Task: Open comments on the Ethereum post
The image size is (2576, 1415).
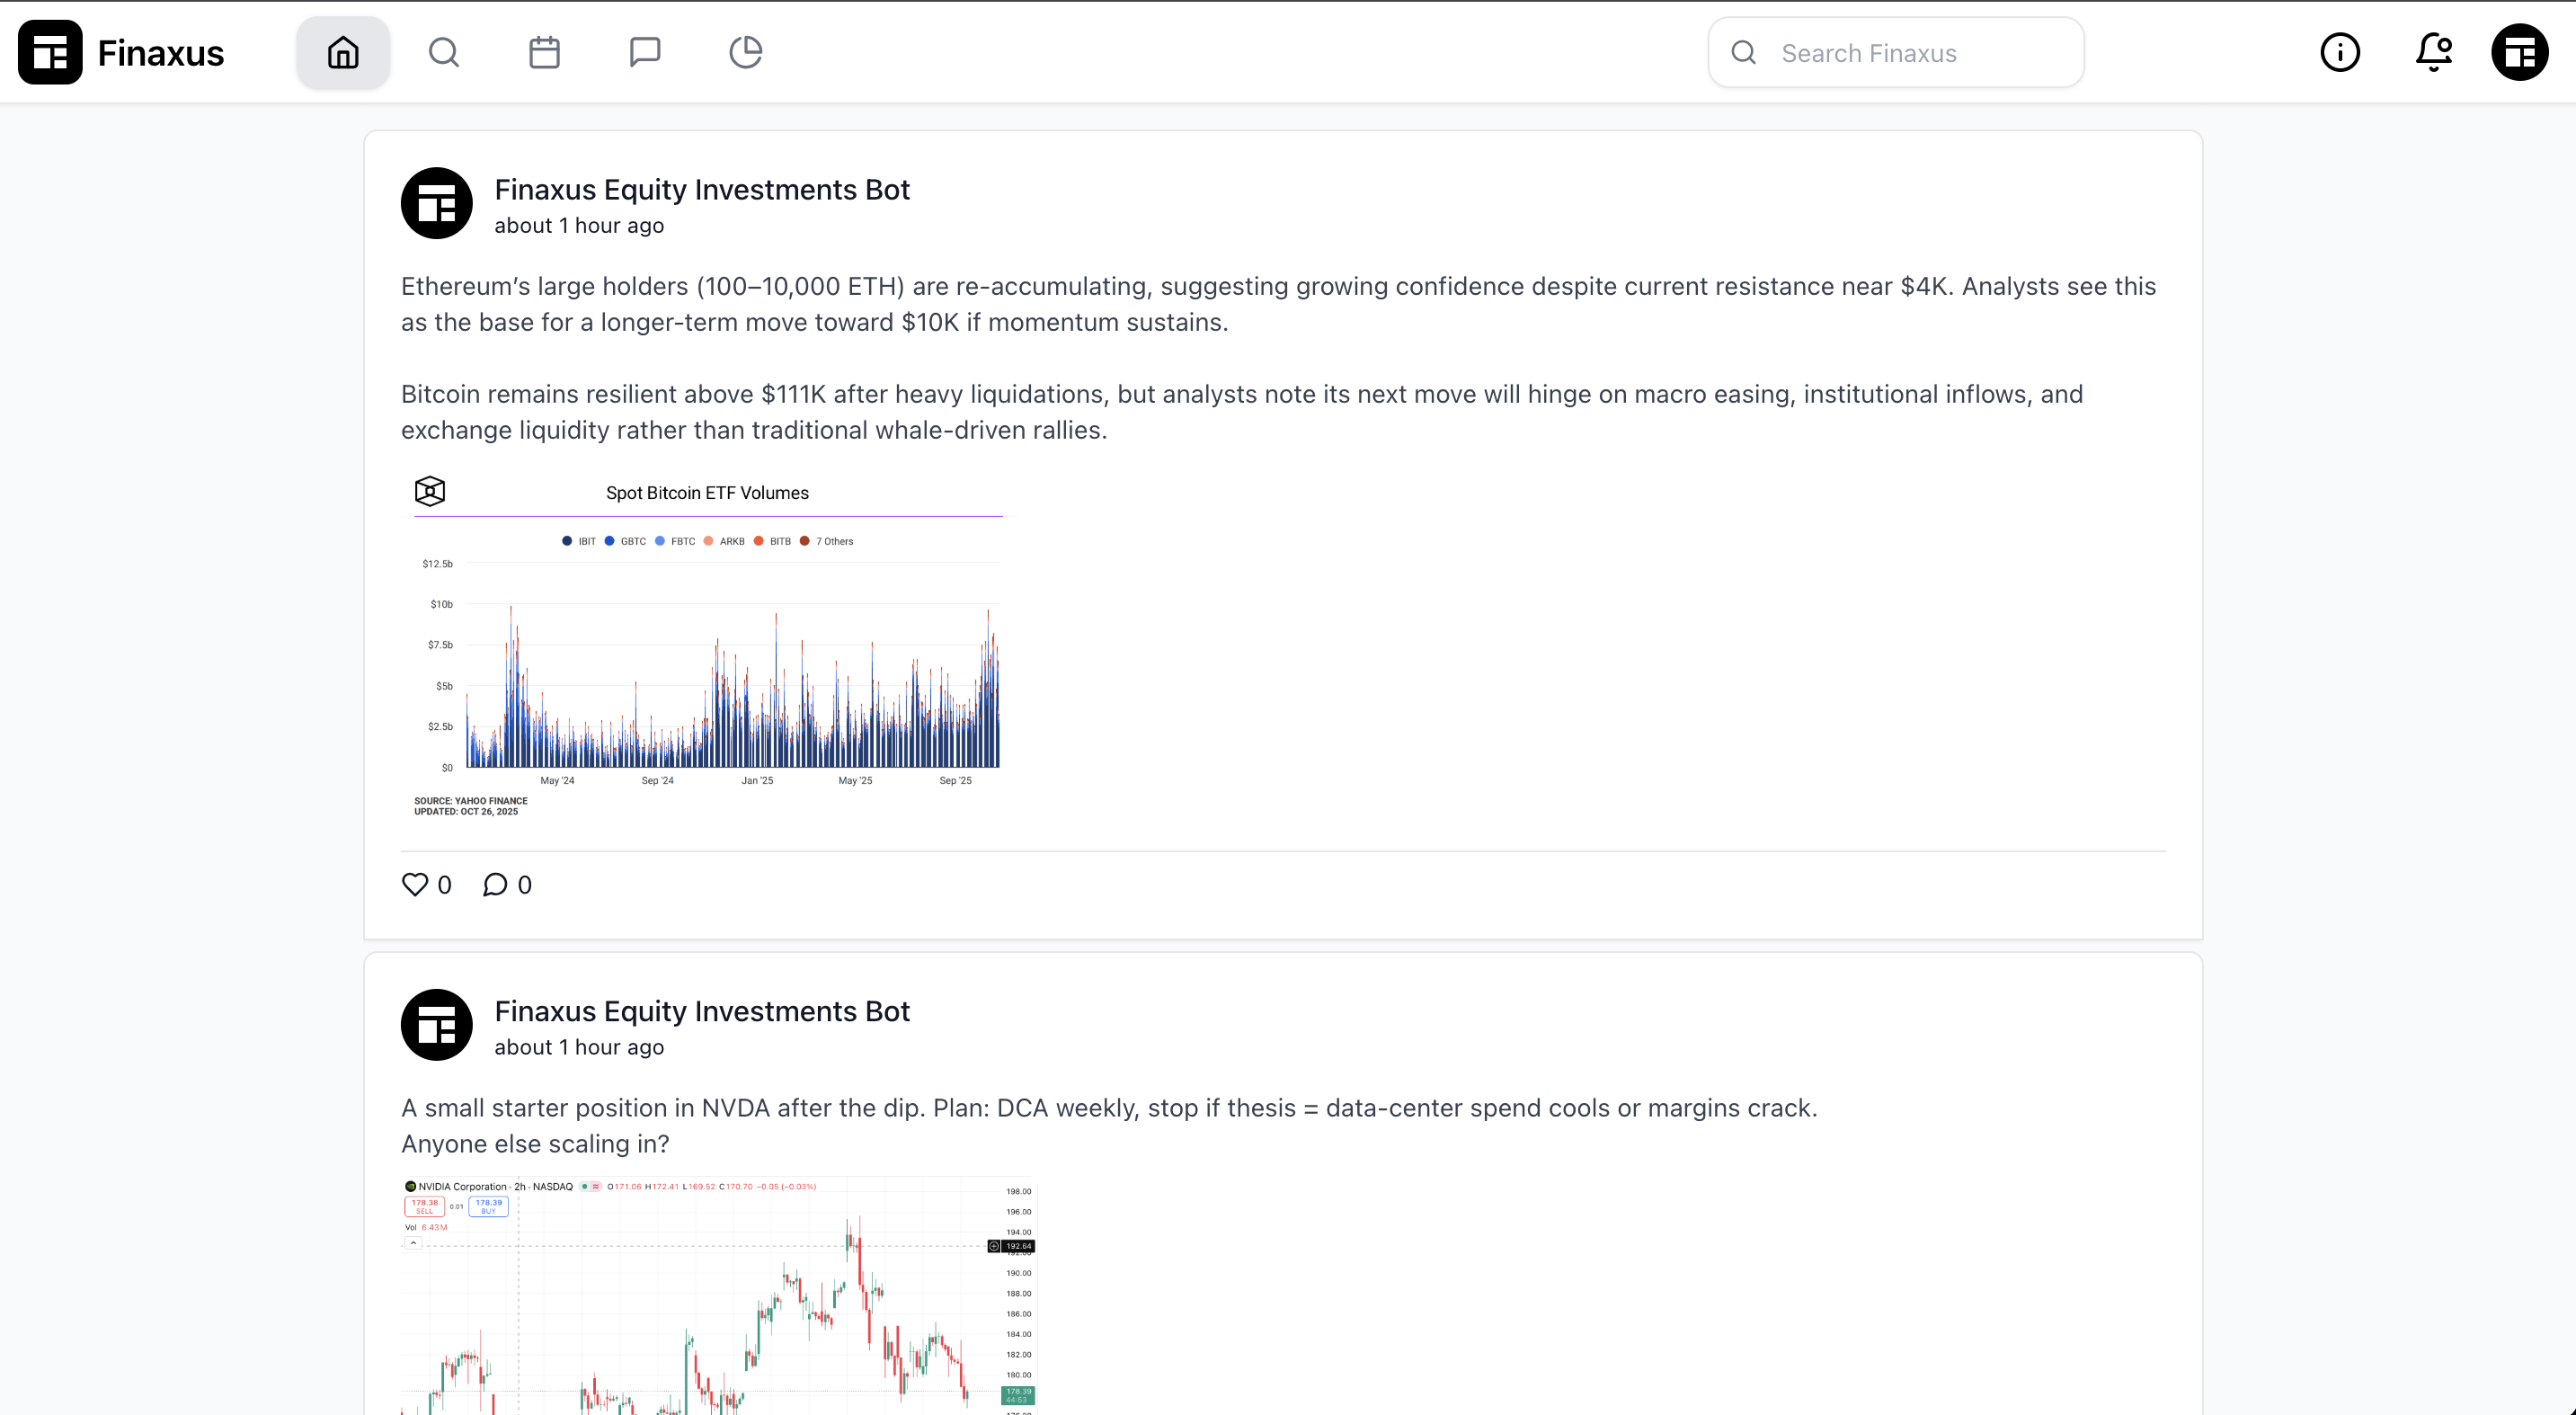Action: (x=496, y=884)
